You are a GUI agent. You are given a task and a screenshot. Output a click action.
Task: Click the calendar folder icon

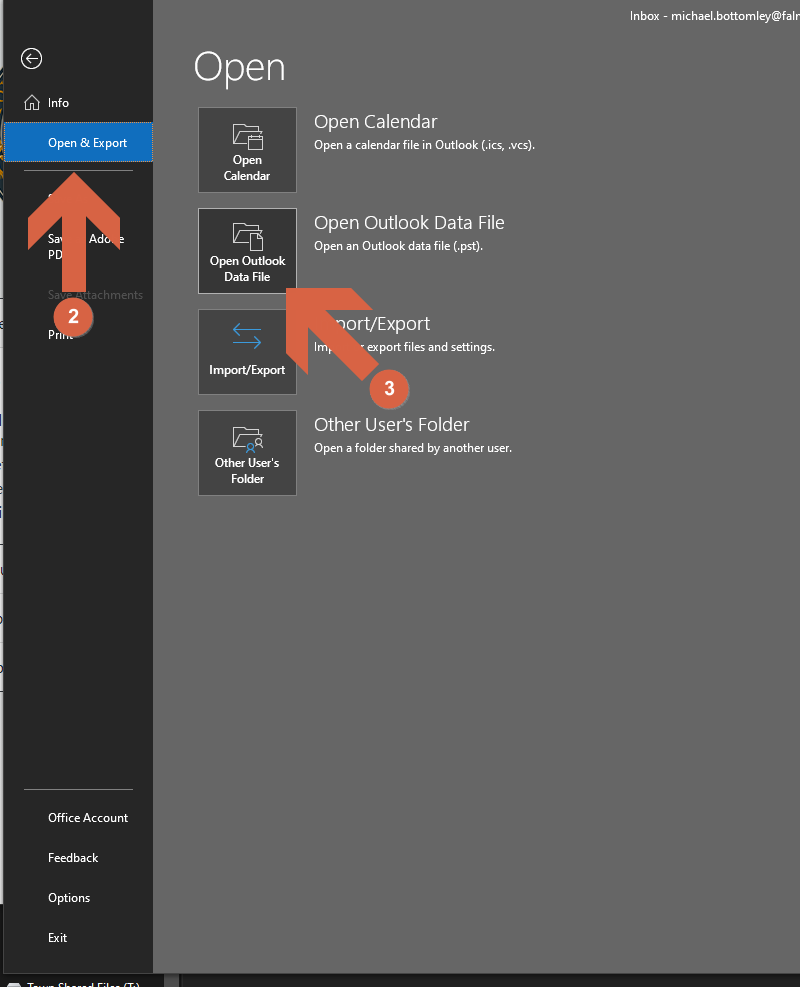pos(247,136)
